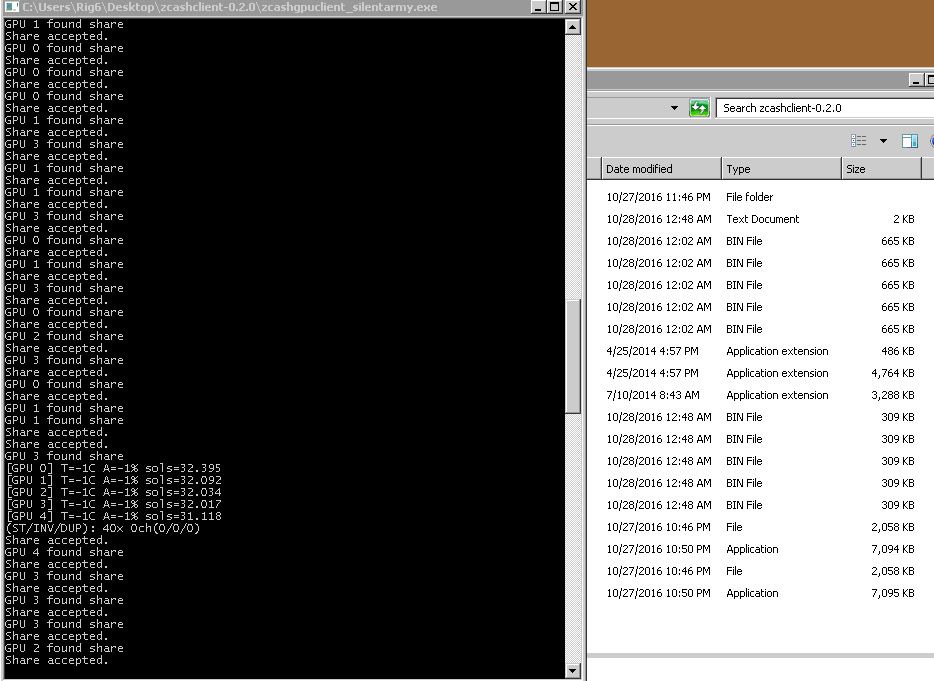Image resolution: width=934 pixels, height=681 pixels.
Task: Toggle the preview pane icon in Explorer
Action: pyautogui.click(x=910, y=141)
